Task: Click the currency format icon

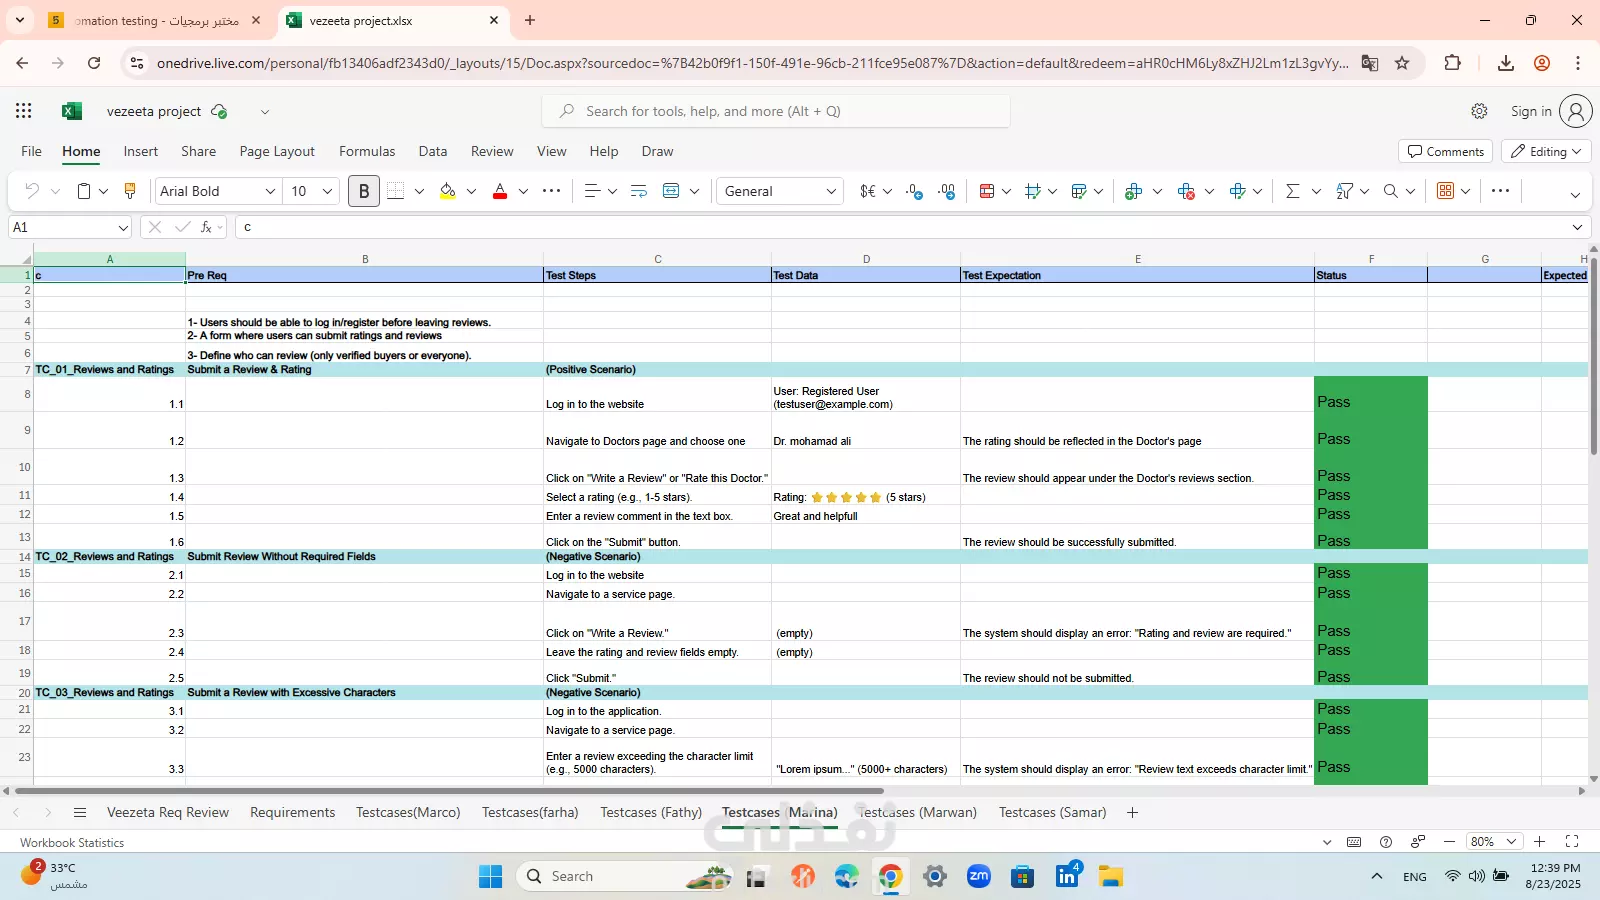Action: (x=868, y=191)
